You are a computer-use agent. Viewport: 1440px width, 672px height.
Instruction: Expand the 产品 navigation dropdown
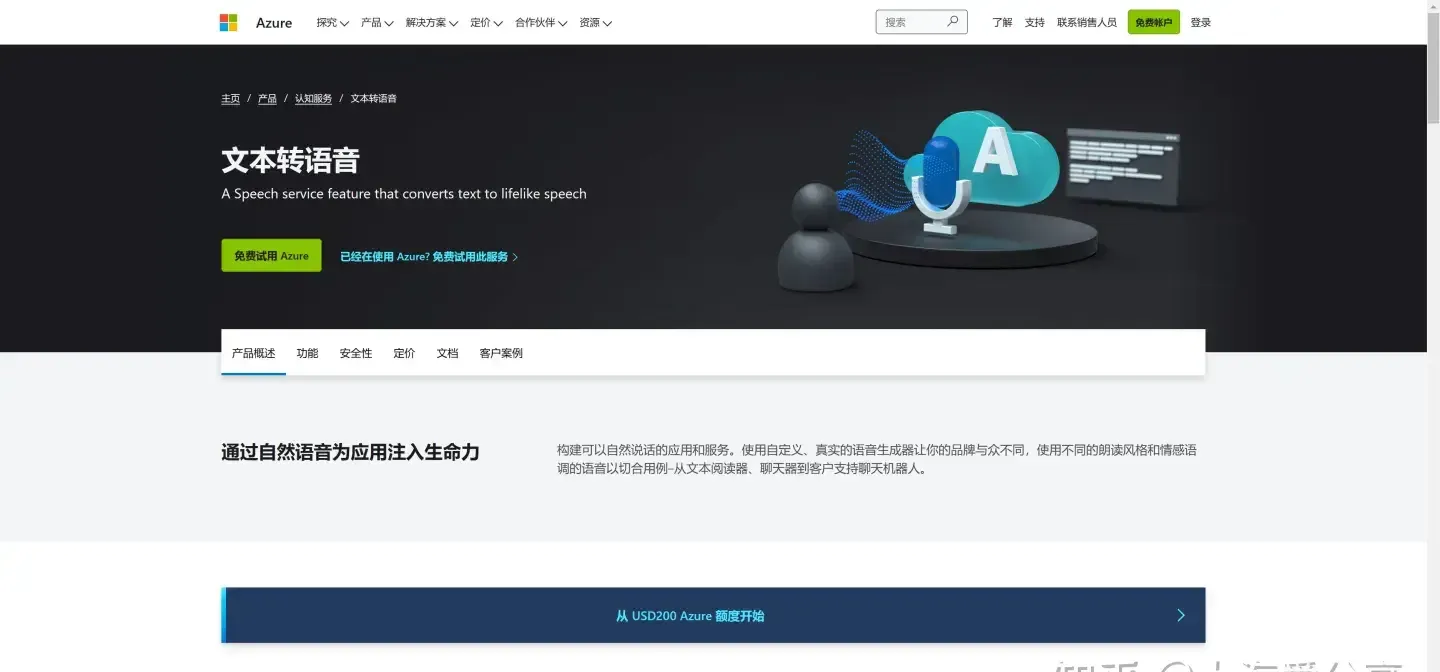coord(377,23)
